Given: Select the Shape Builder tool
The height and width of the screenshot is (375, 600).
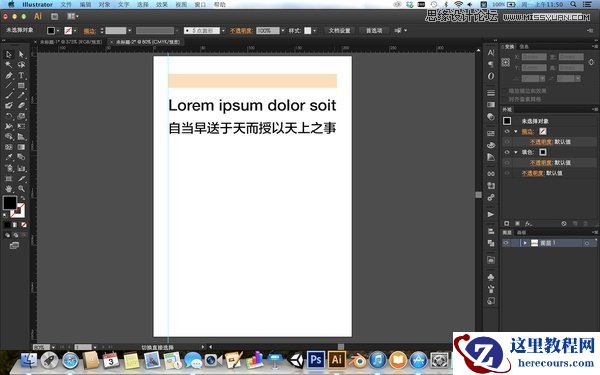Looking at the screenshot, I should tap(8, 137).
